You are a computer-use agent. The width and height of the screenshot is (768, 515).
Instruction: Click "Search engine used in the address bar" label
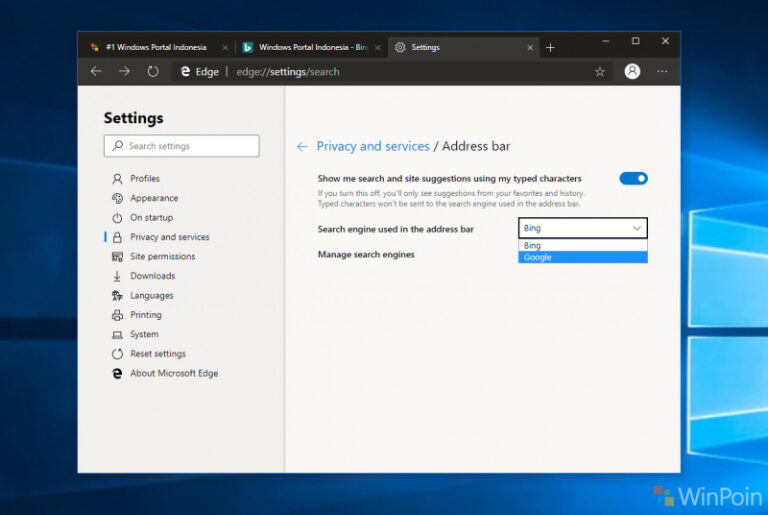(x=396, y=229)
